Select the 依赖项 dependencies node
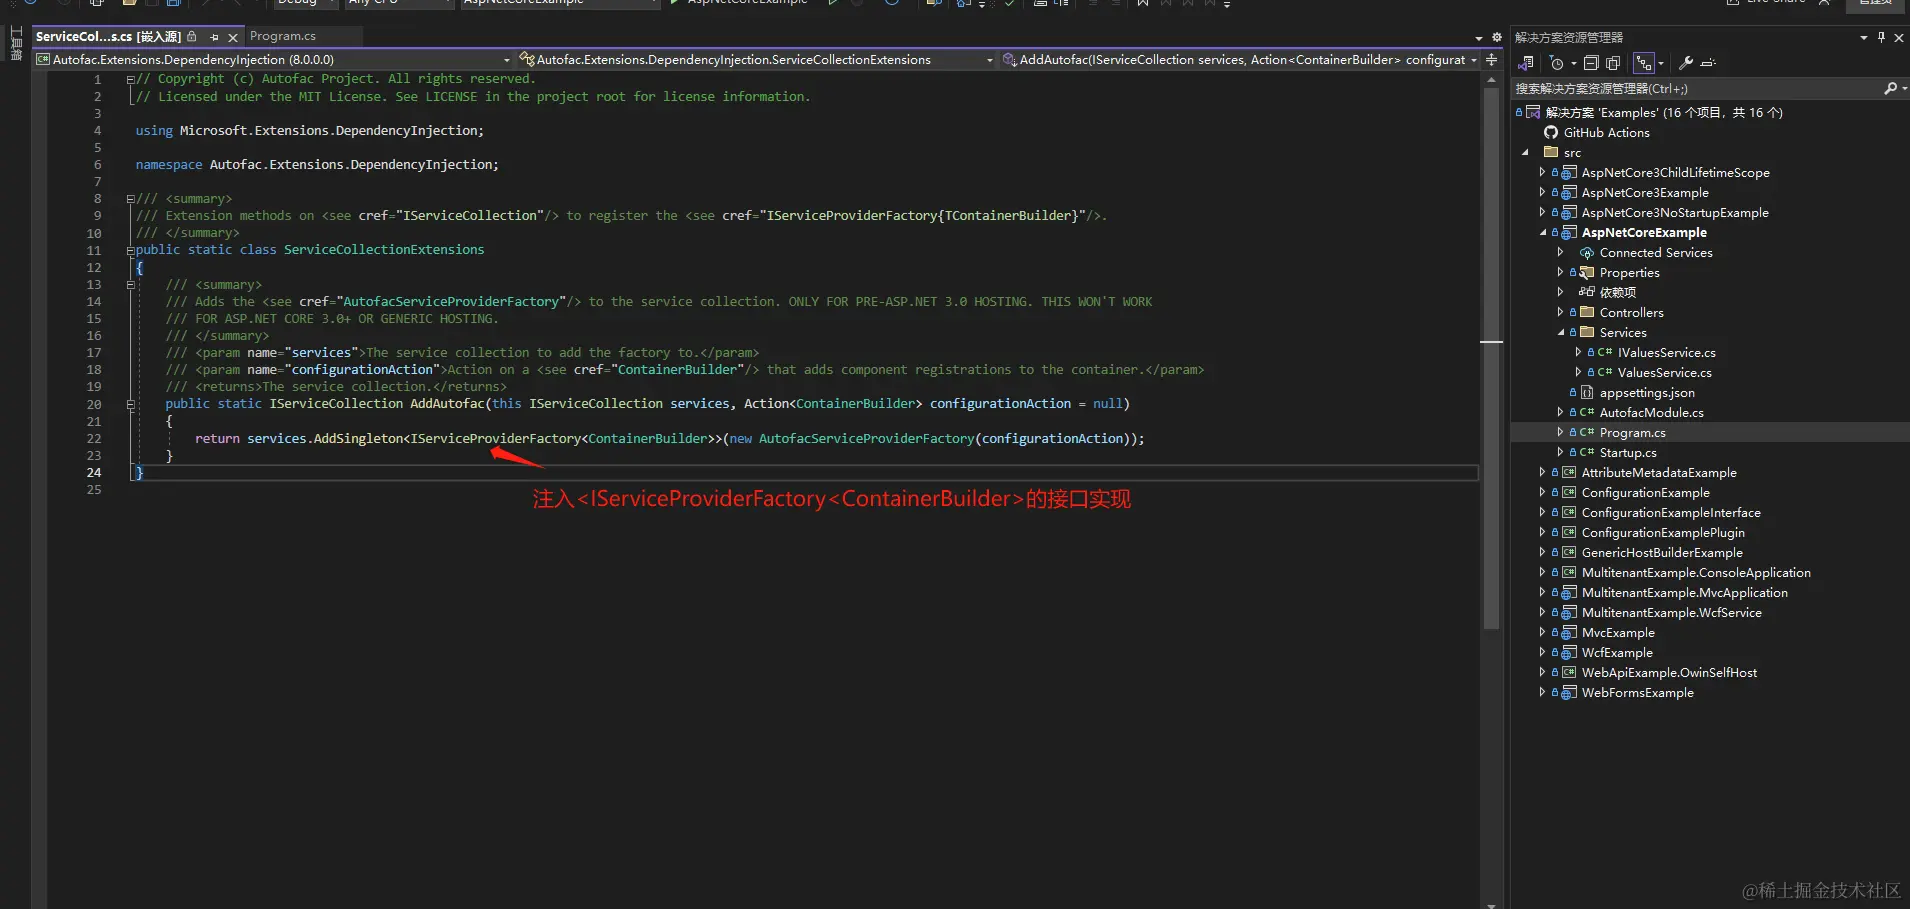This screenshot has height=909, width=1910. tap(1617, 293)
